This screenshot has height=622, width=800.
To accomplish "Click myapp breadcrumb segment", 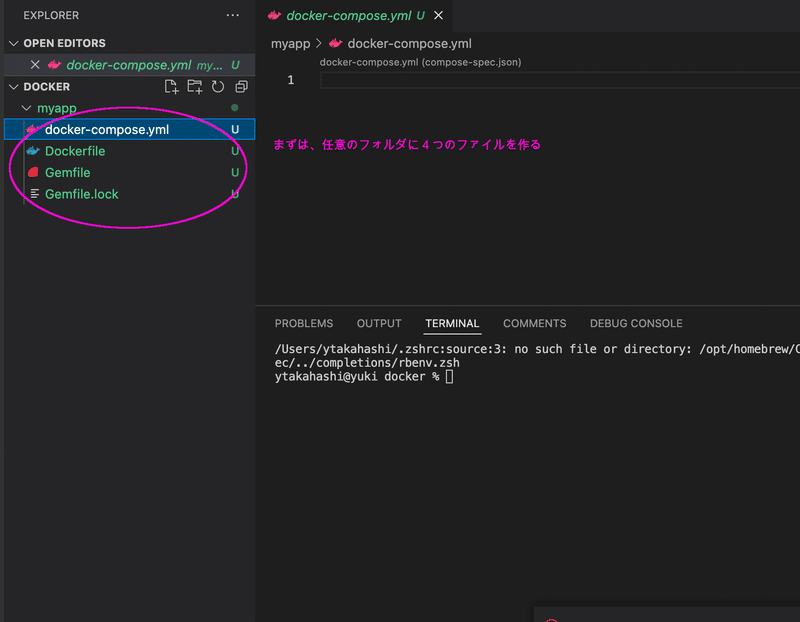I will click(x=290, y=44).
